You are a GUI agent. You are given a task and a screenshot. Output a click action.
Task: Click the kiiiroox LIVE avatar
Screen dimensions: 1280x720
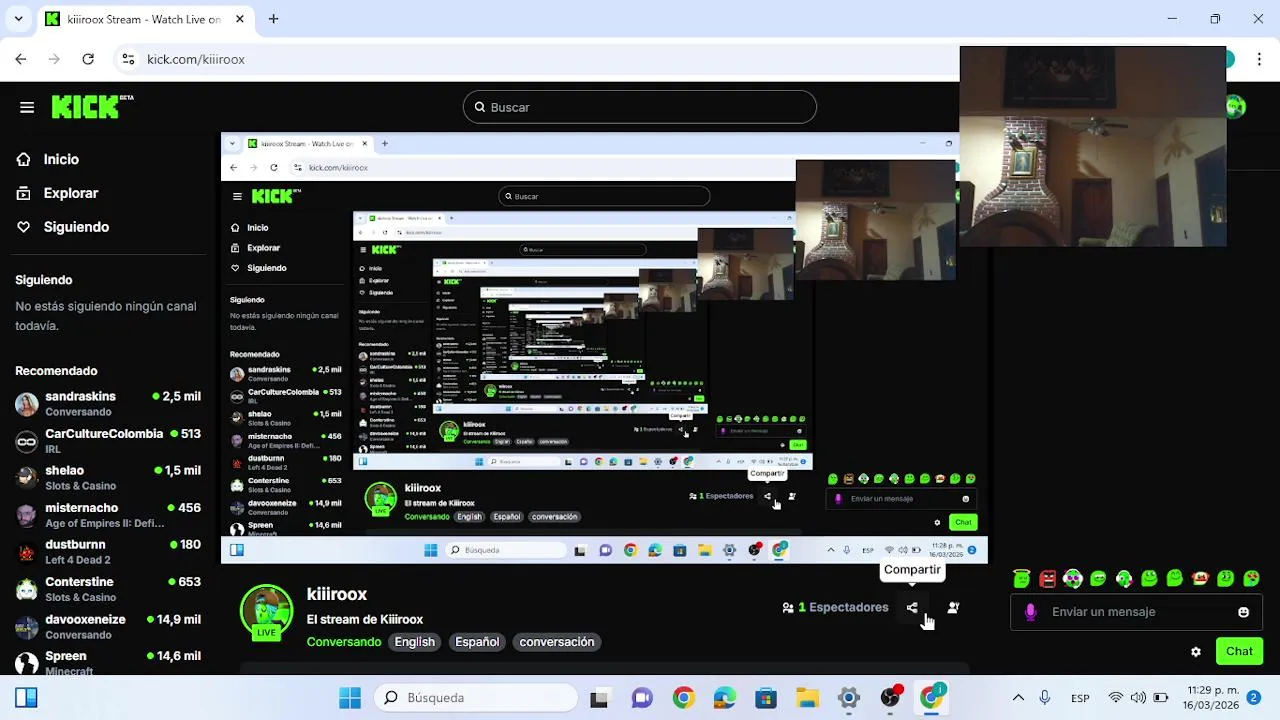click(x=266, y=611)
